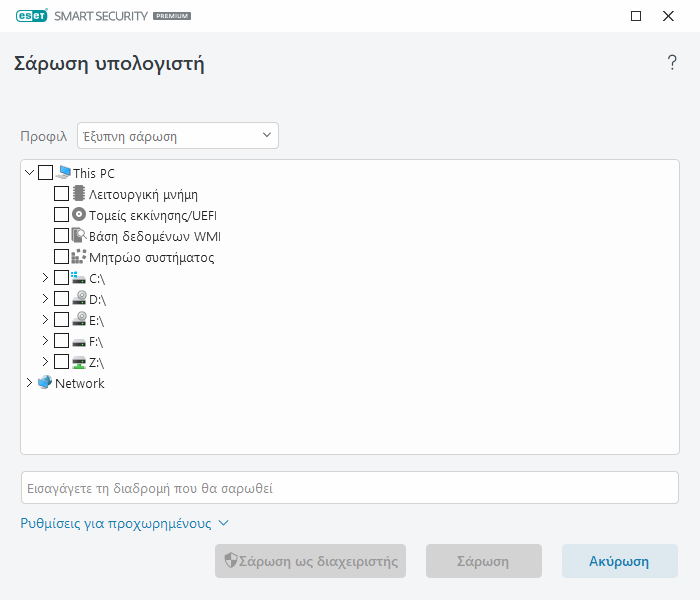Check the This PC checkbox
The width and height of the screenshot is (700, 600).
[45, 173]
